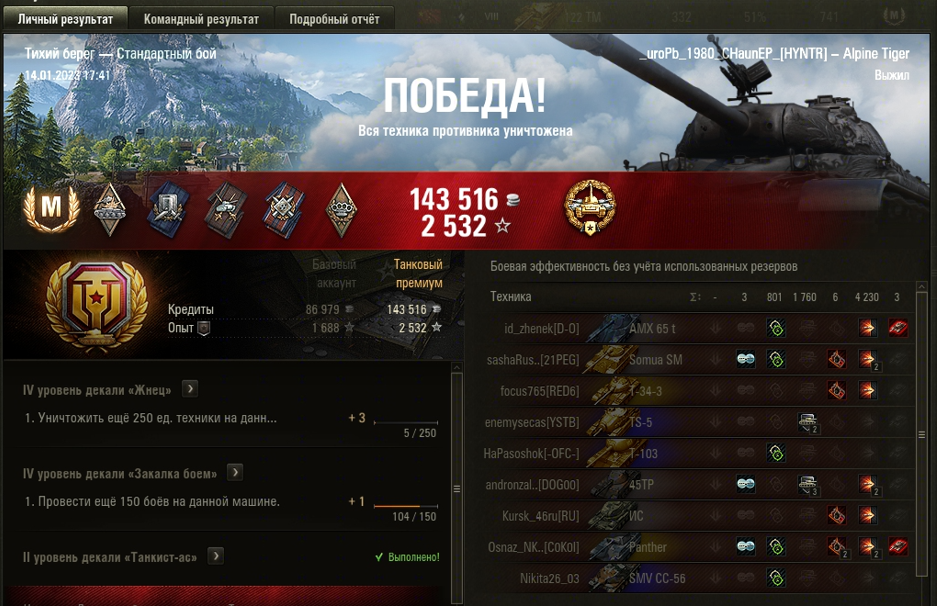Open the Подробный отчёт tab
Viewport: 937px width, 606px height.
335,19
